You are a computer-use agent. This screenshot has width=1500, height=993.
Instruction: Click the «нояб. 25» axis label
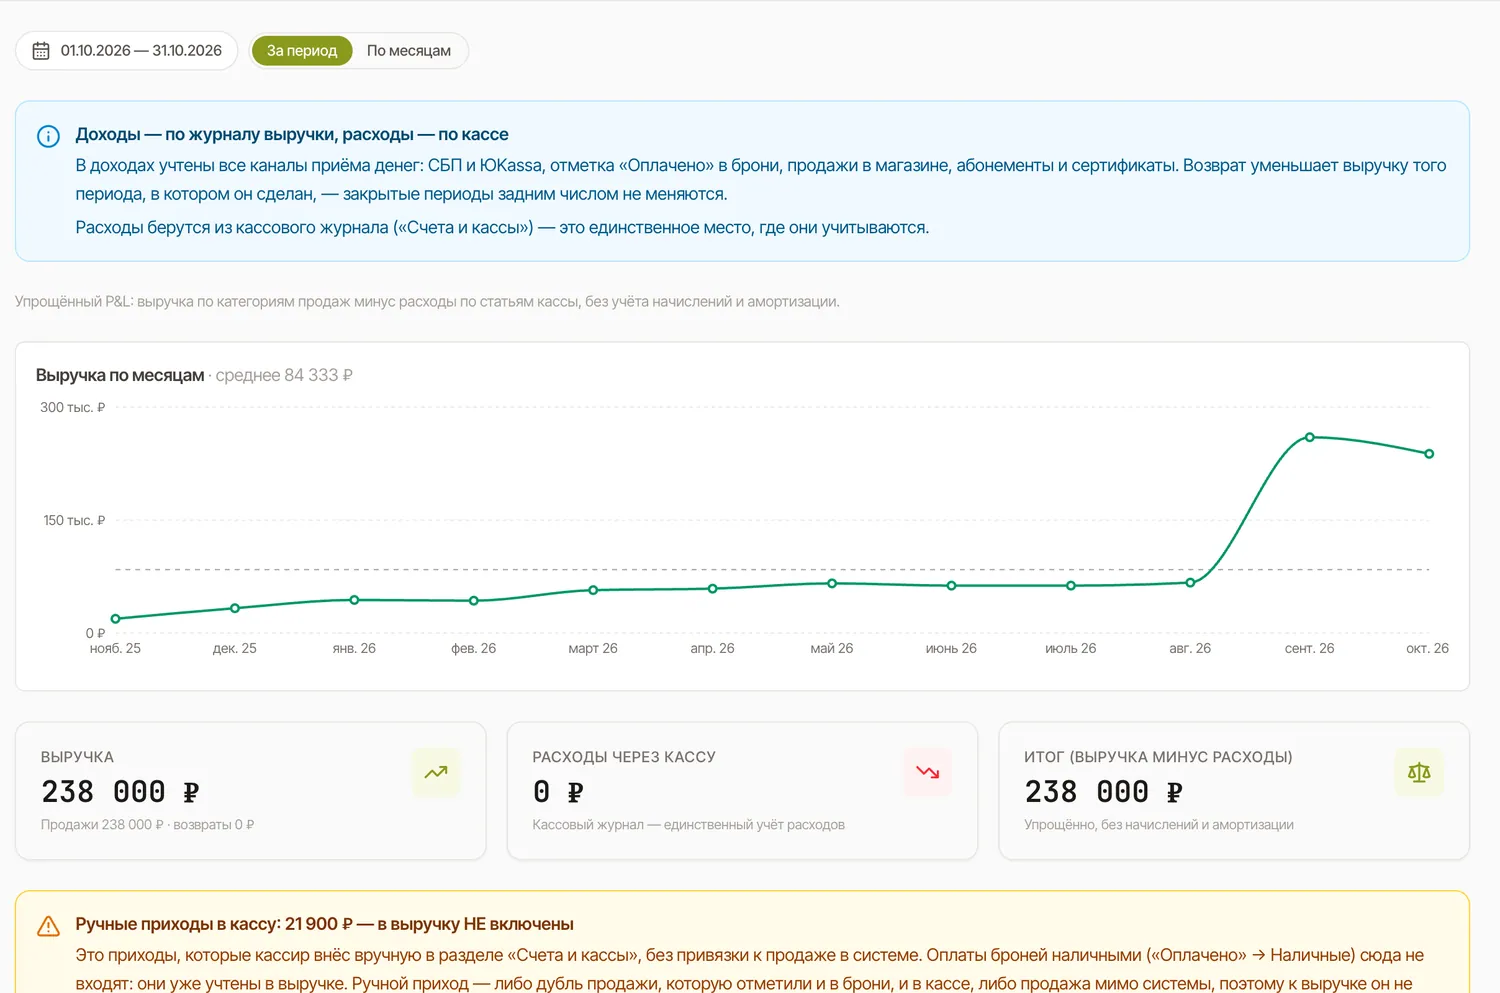coord(115,648)
